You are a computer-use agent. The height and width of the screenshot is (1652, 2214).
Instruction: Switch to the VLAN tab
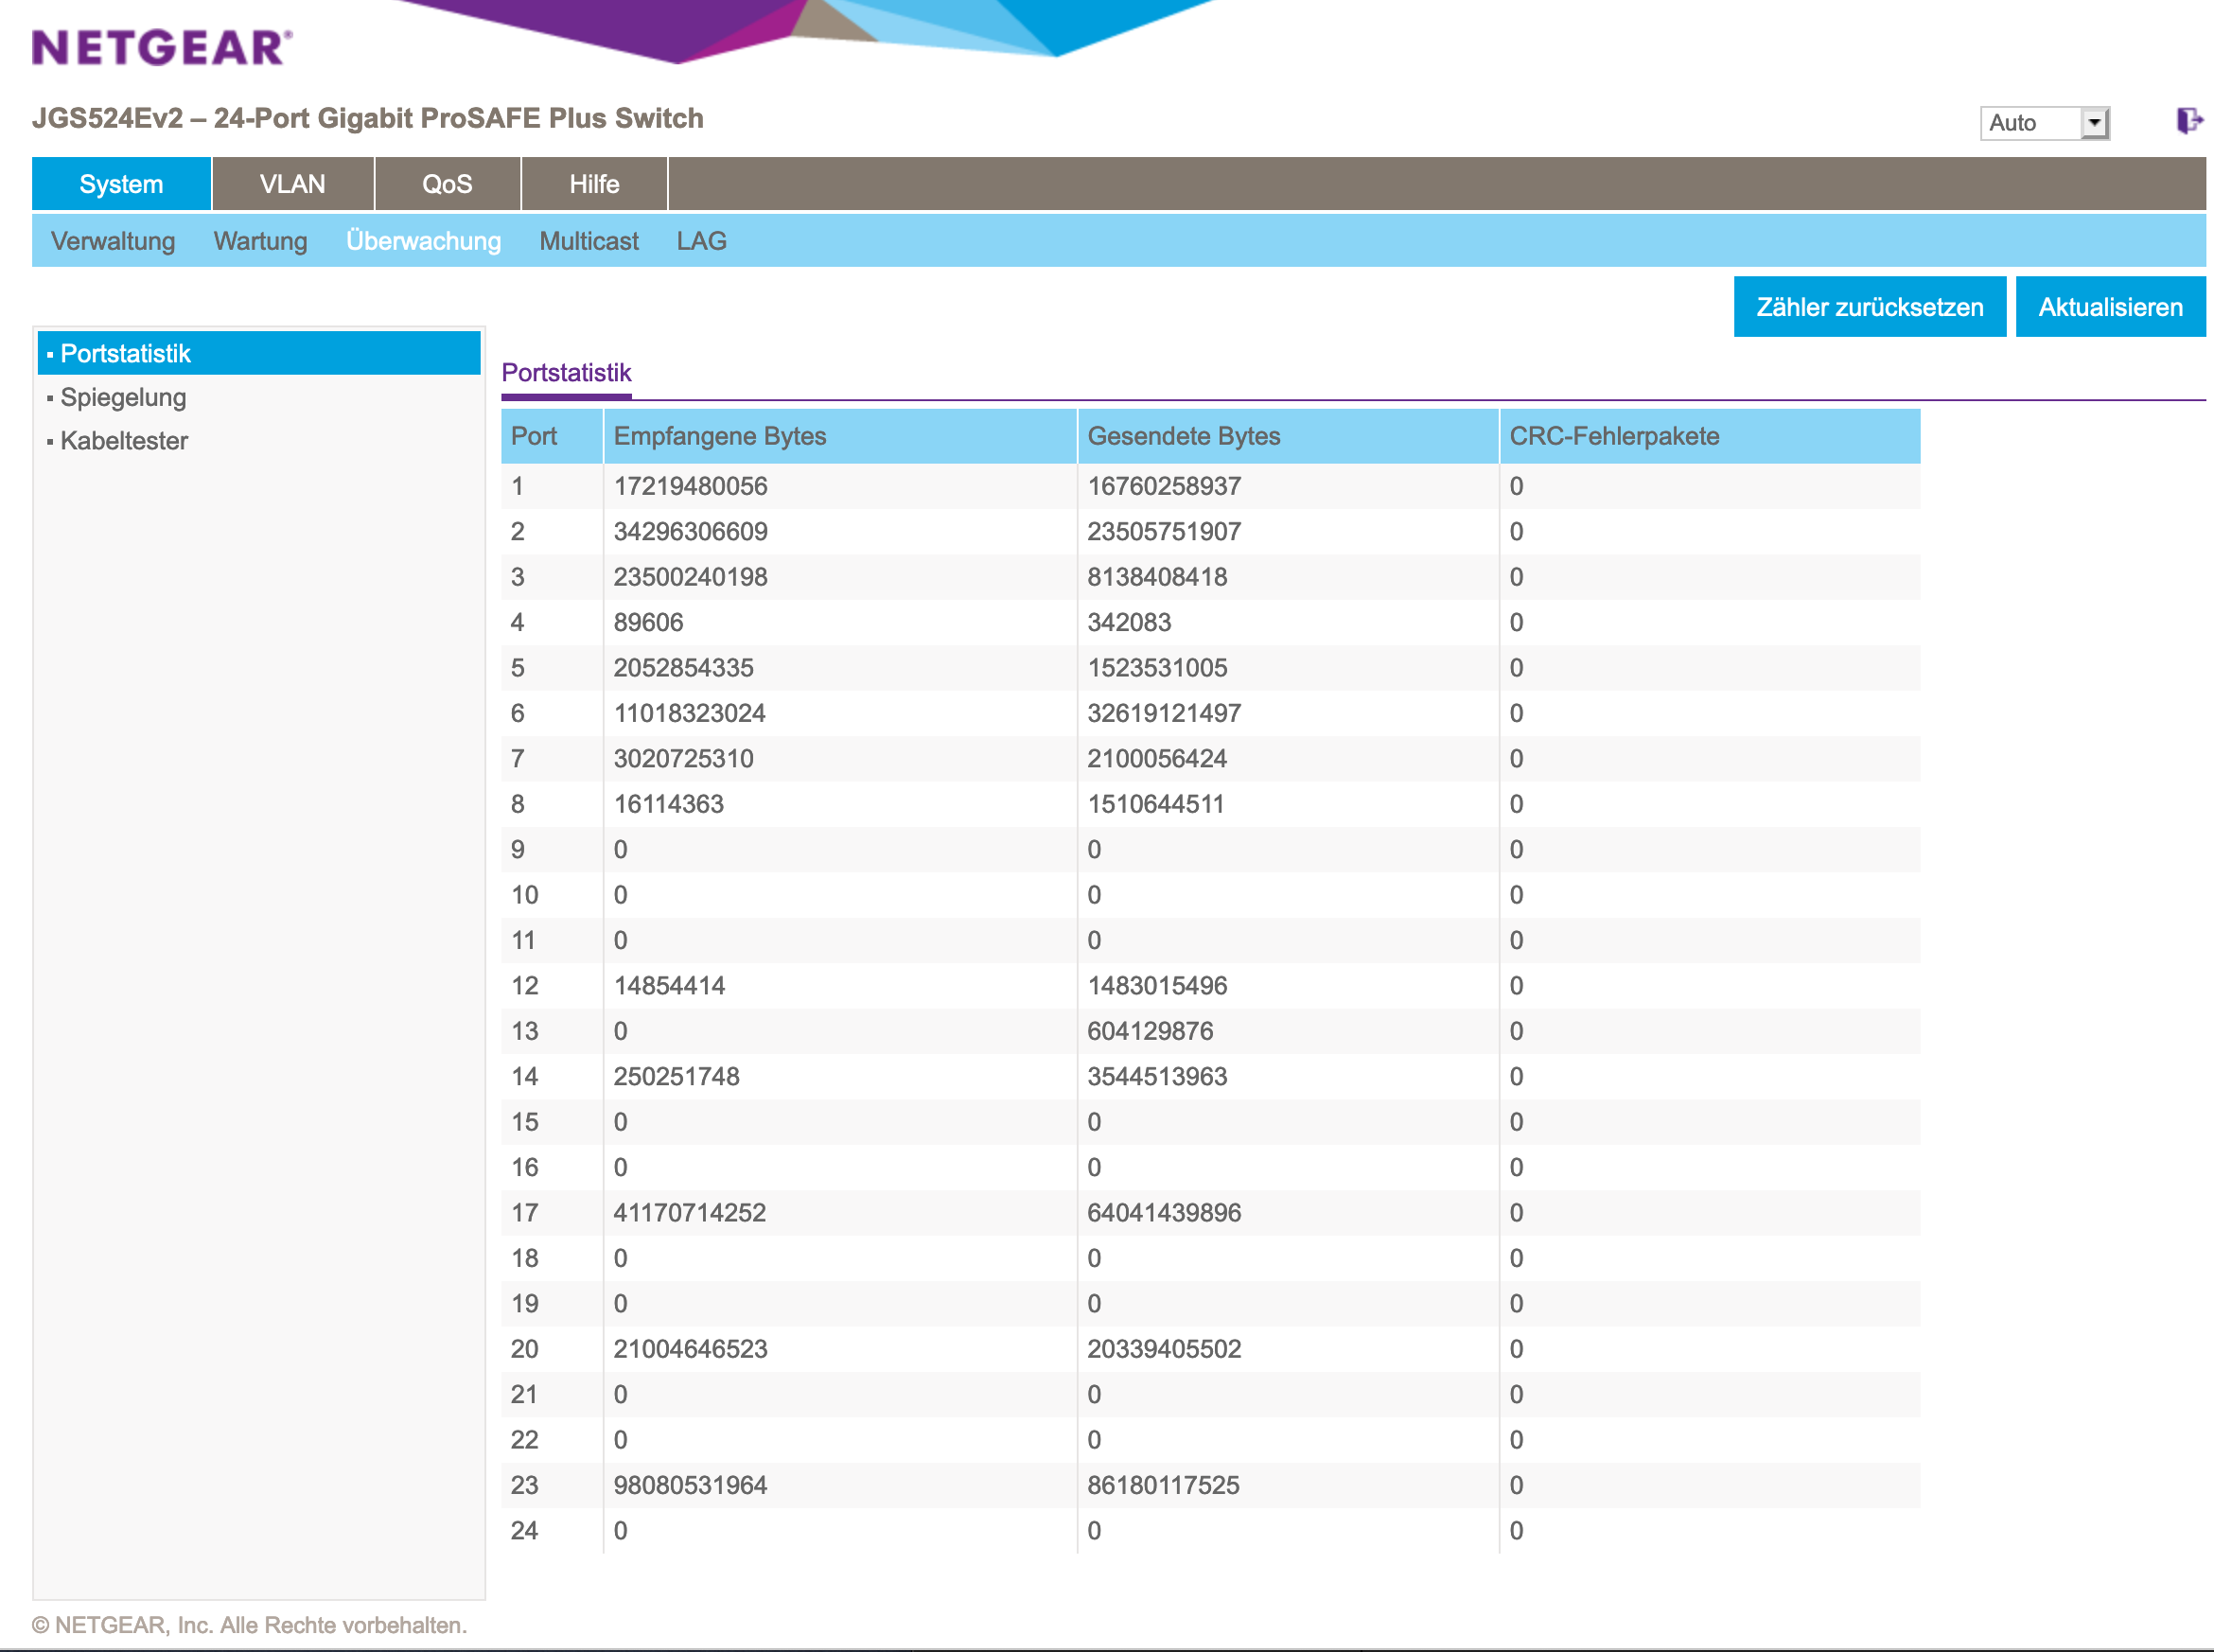click(292, 184)
